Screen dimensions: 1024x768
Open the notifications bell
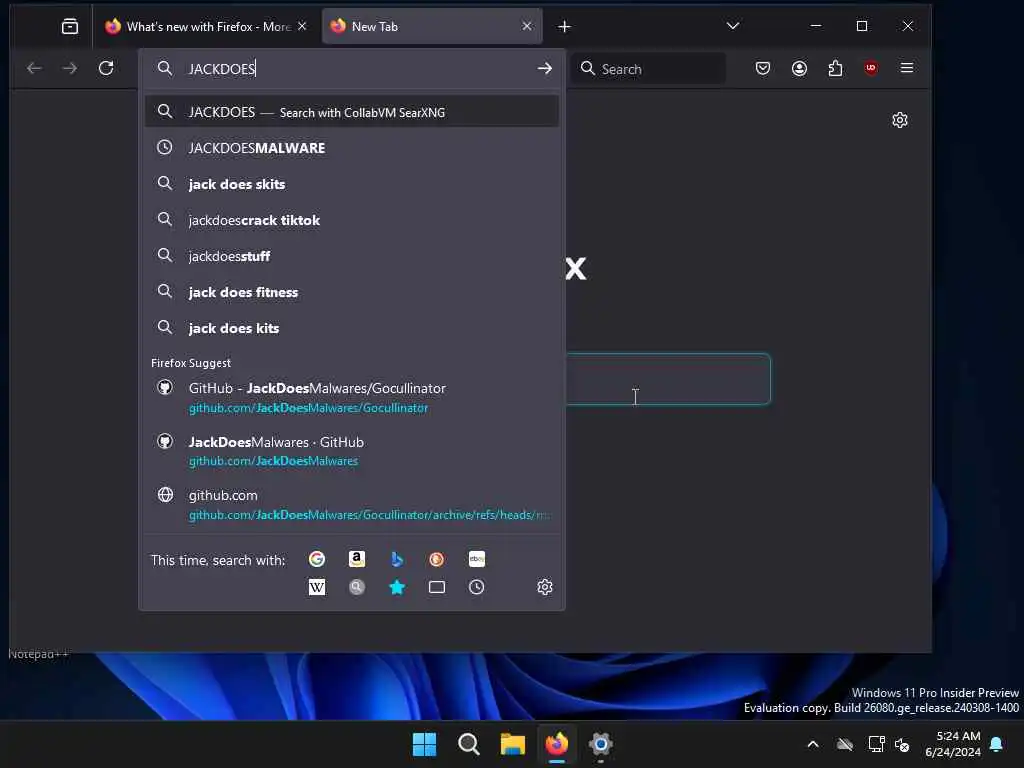point(997,744)
